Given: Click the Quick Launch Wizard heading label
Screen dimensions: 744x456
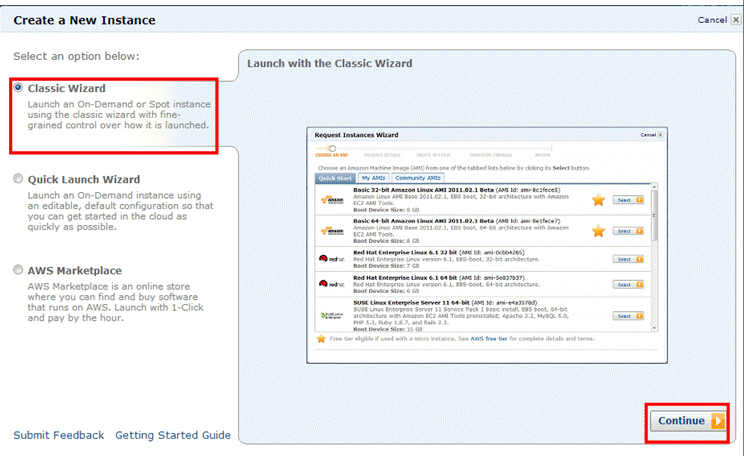Looking at the screenshot, I should pyautogui.click(x=84, y=179).
